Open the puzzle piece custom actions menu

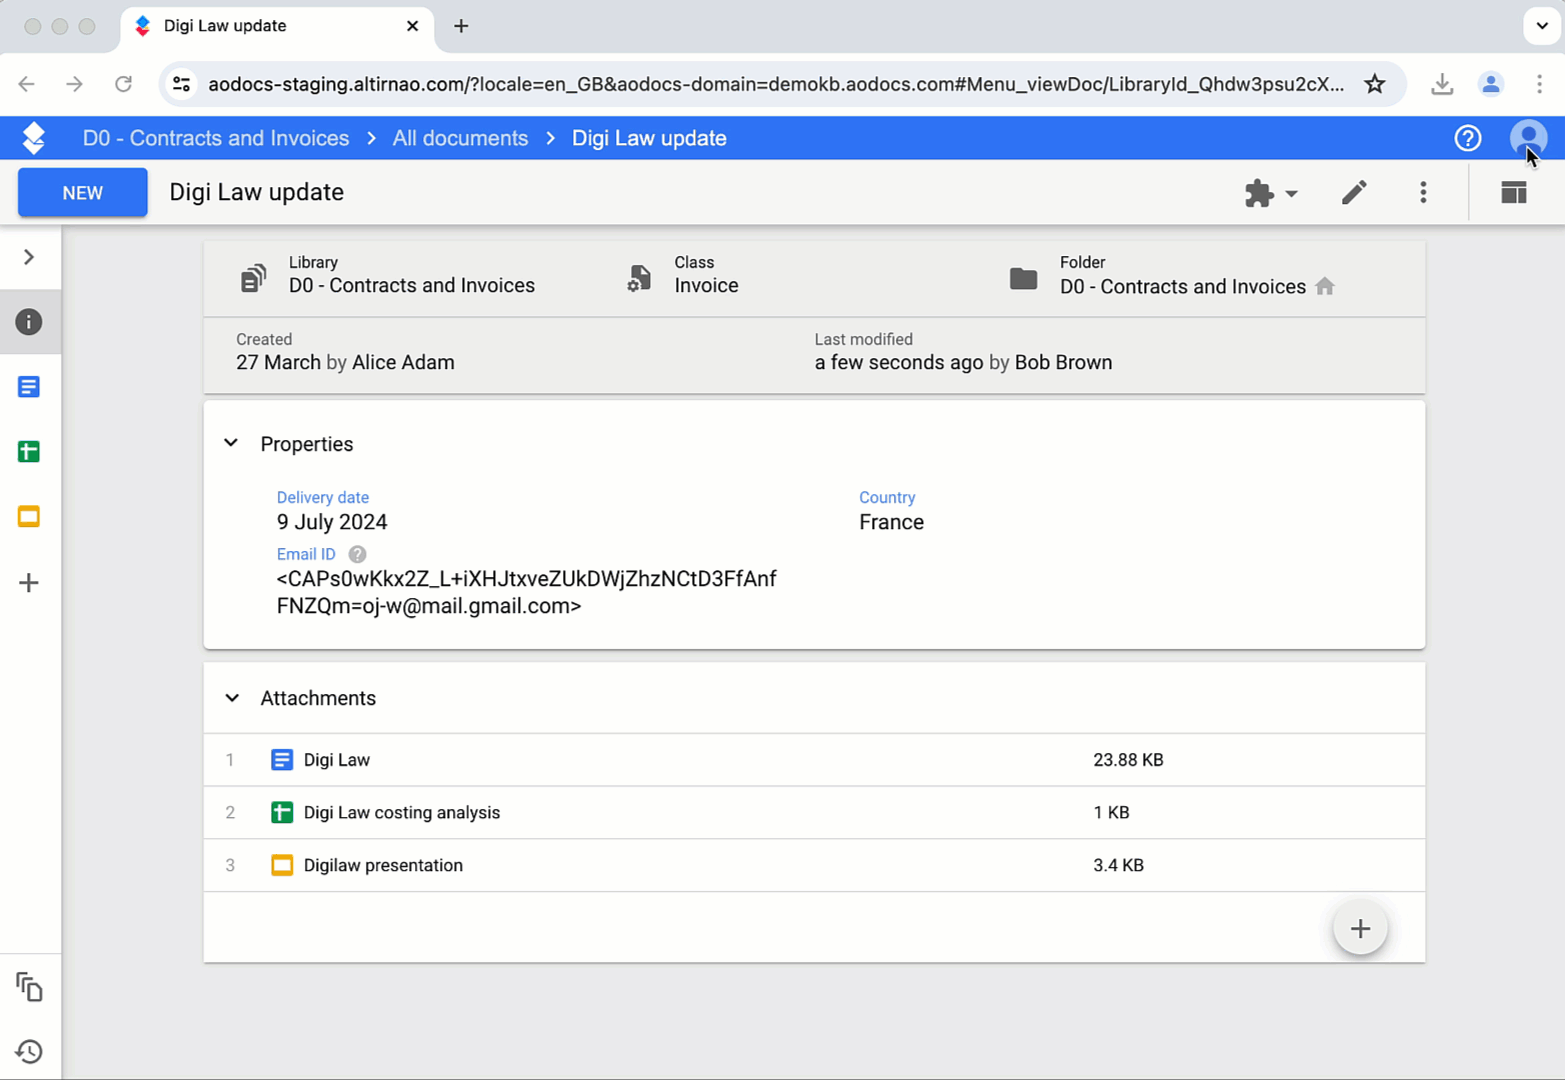tap(1270, 193)
